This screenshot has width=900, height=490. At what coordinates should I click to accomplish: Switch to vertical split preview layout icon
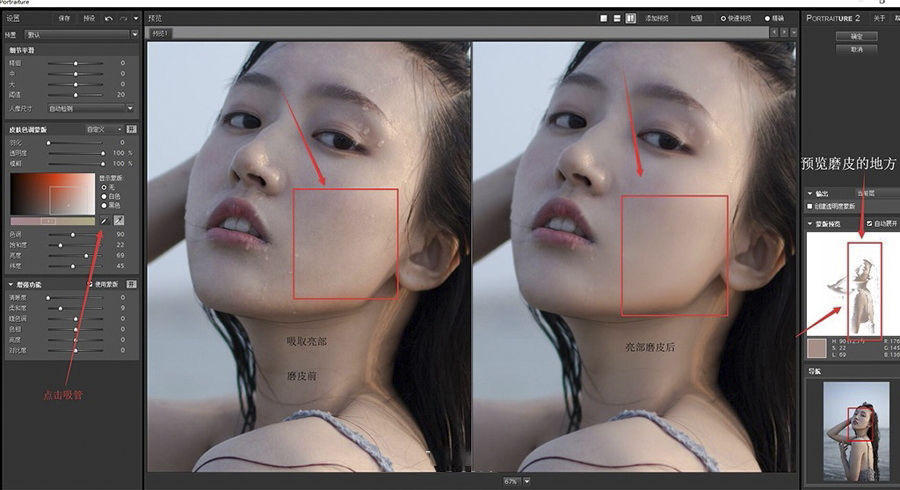pyautogui.click(x=631, y=18)
